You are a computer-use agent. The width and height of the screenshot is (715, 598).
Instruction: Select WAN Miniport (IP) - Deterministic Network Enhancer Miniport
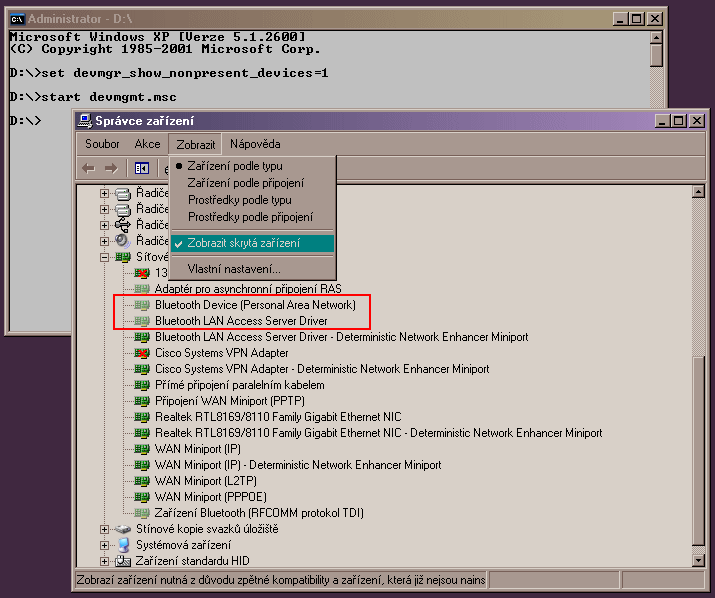click(298, 465)
